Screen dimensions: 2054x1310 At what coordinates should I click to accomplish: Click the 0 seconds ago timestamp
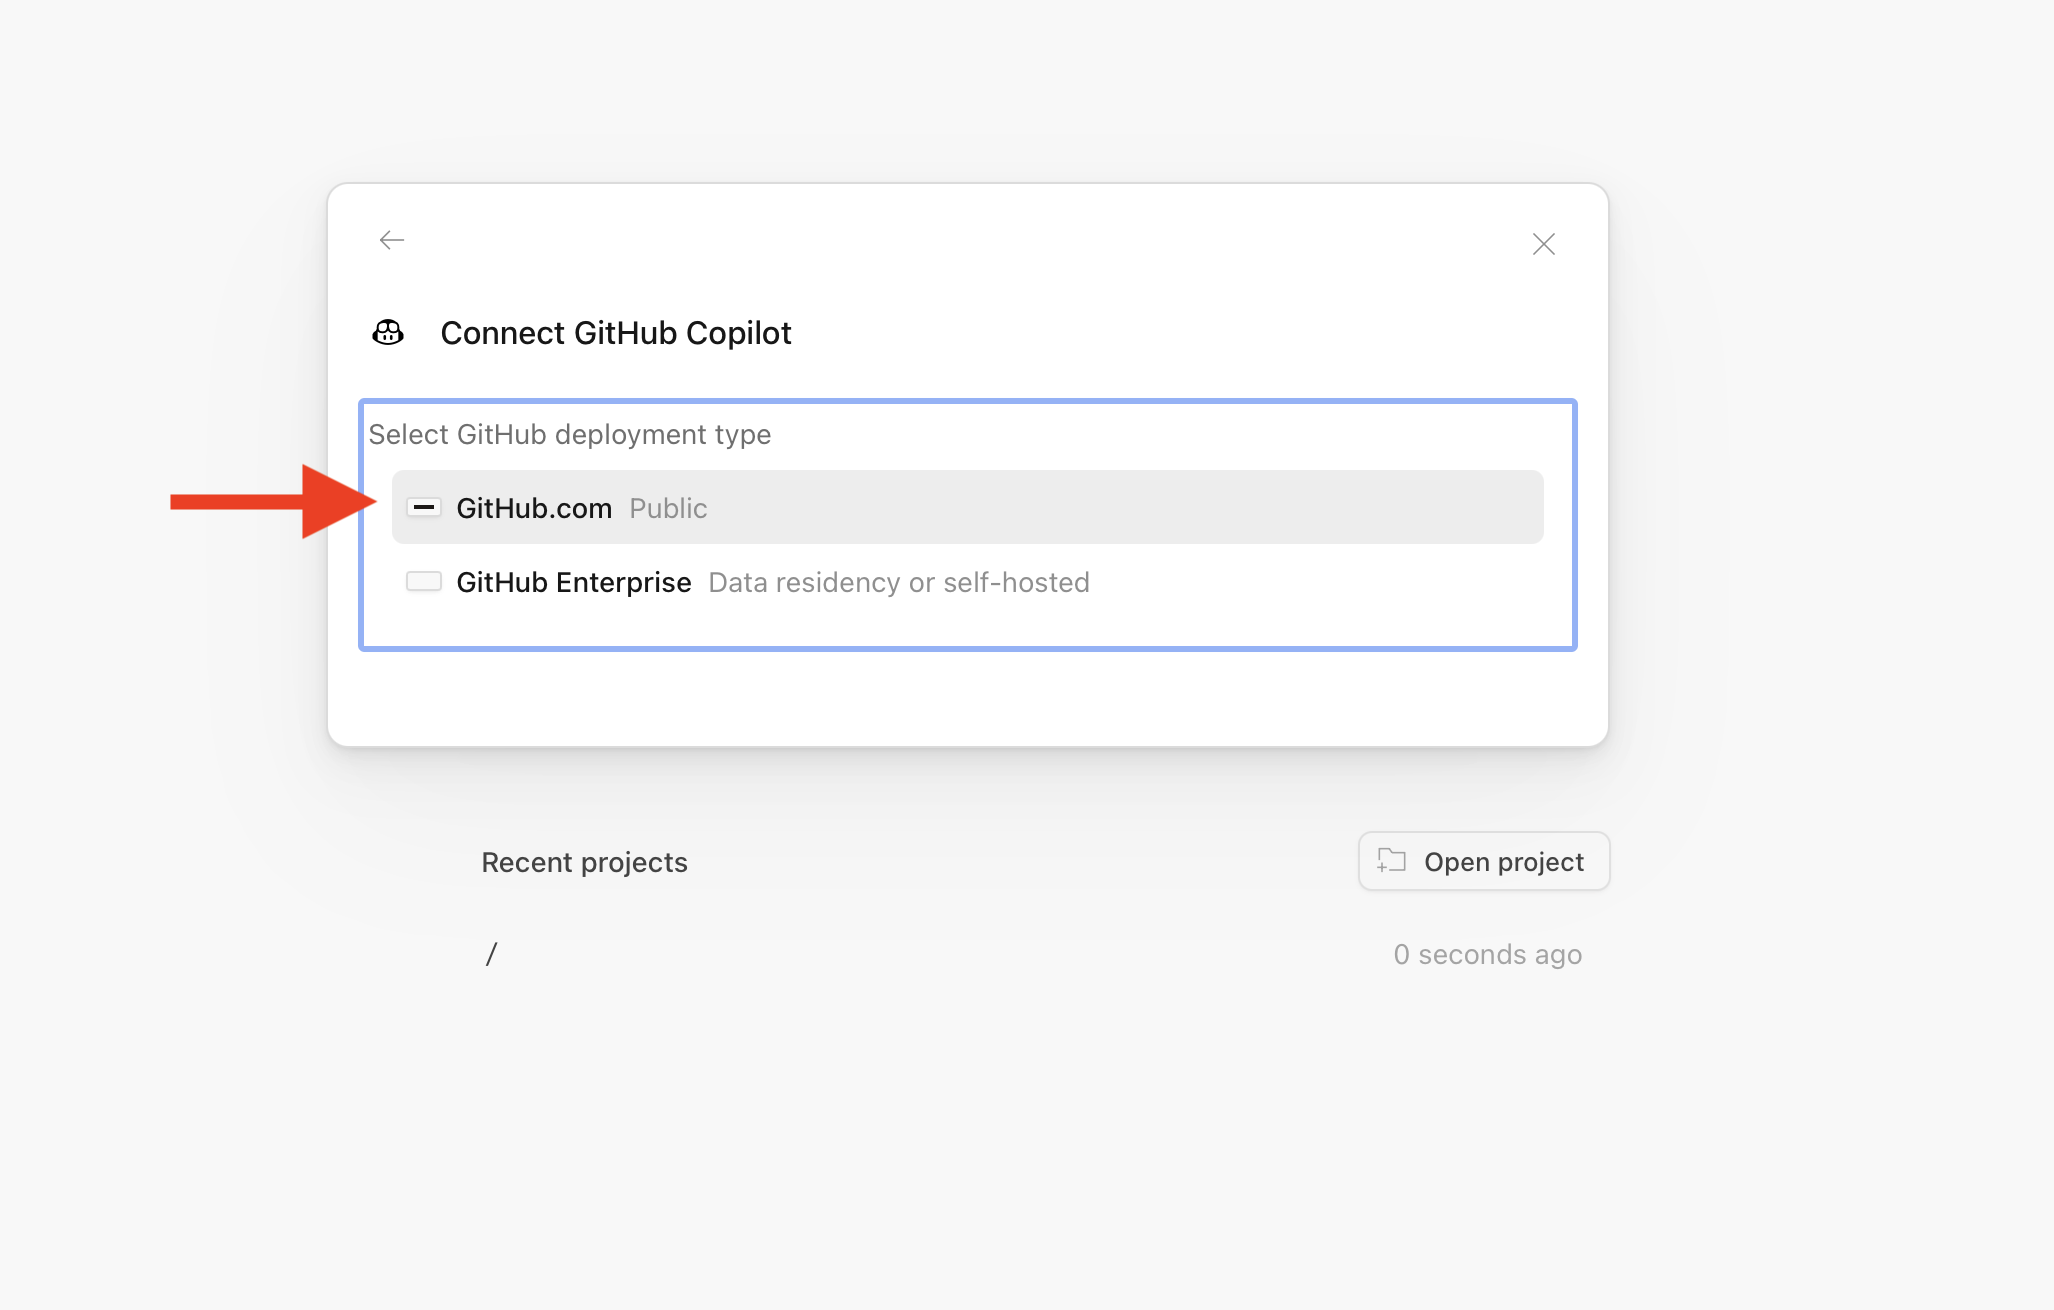pyautogui.click(x=1488, y=954)
